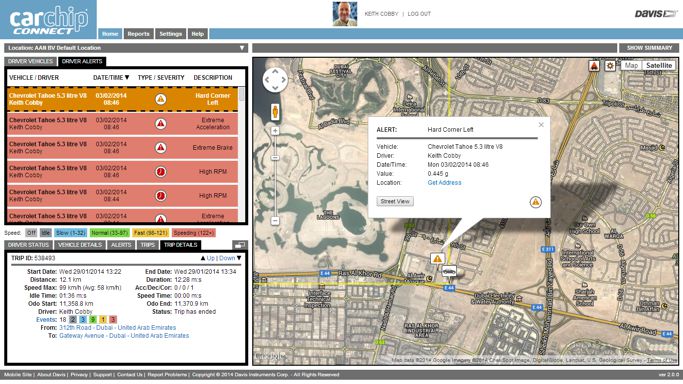Click the orange warning marker on map
Screen dimensions: 683x384
(437, 259)
